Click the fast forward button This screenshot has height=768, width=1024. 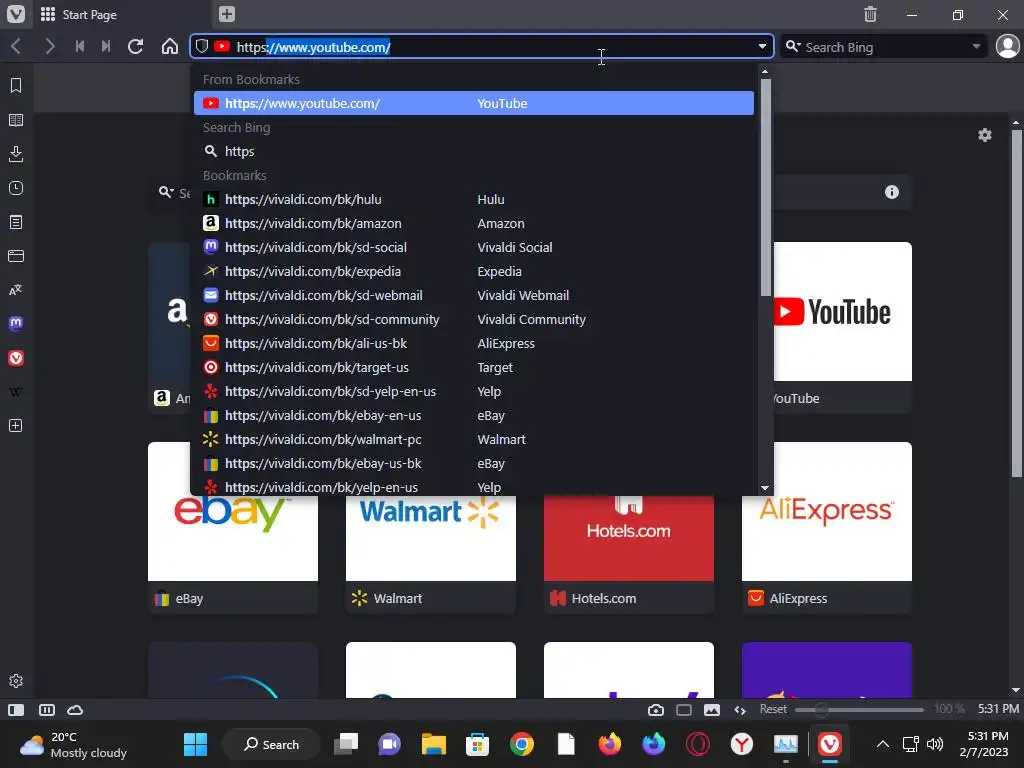coord(106,46)
